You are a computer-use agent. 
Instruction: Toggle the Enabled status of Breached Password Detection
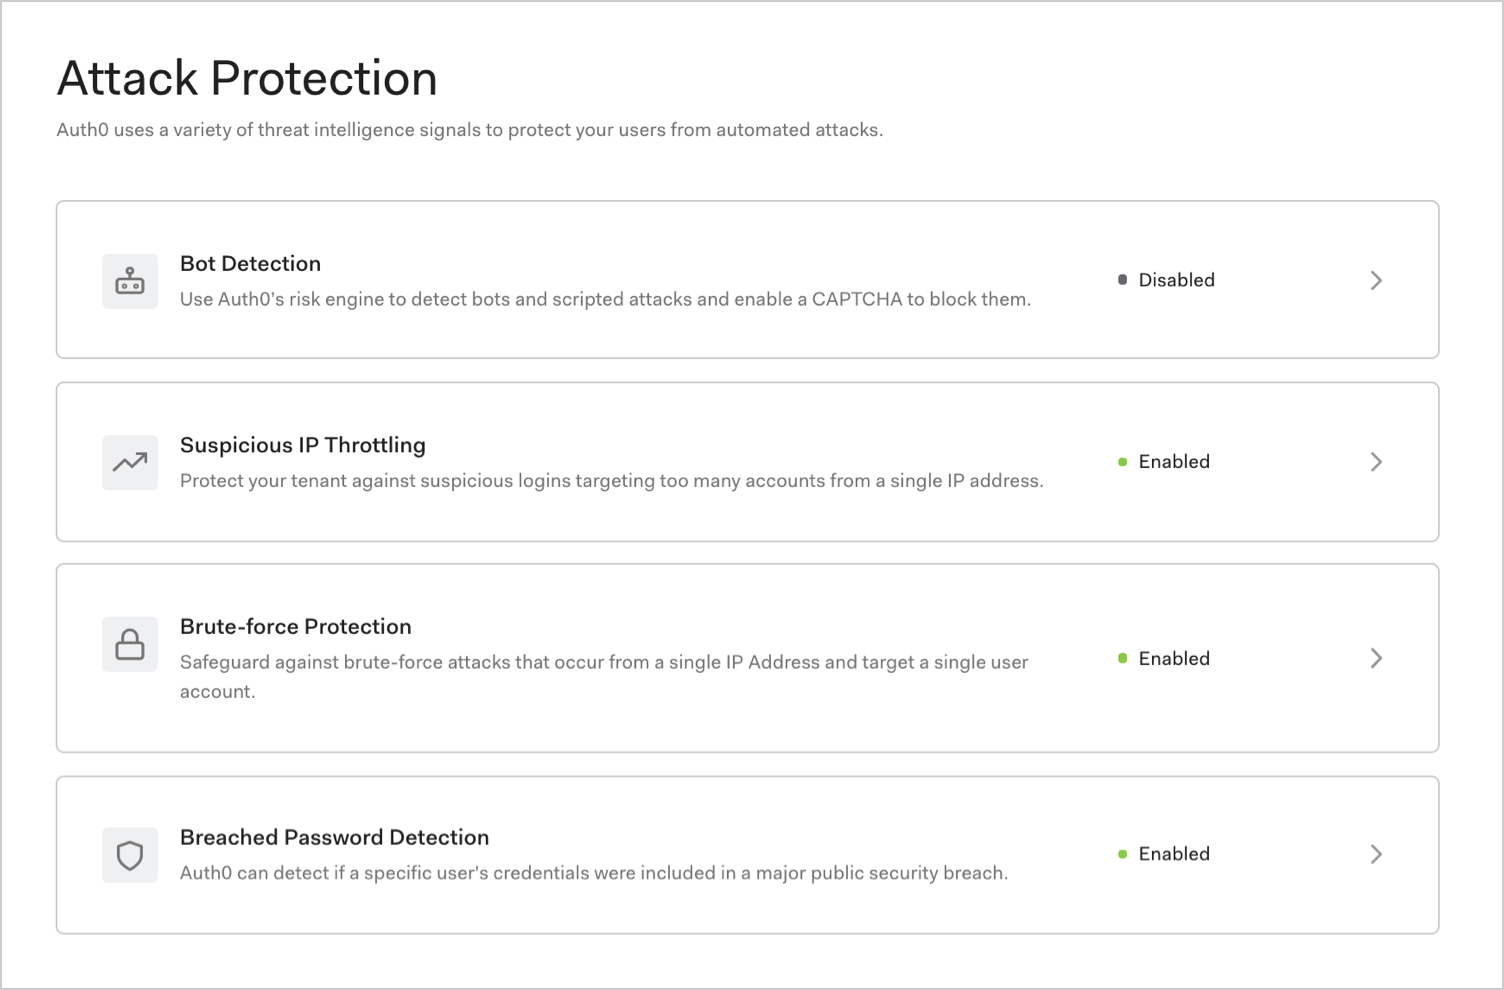click(1174, 854)
